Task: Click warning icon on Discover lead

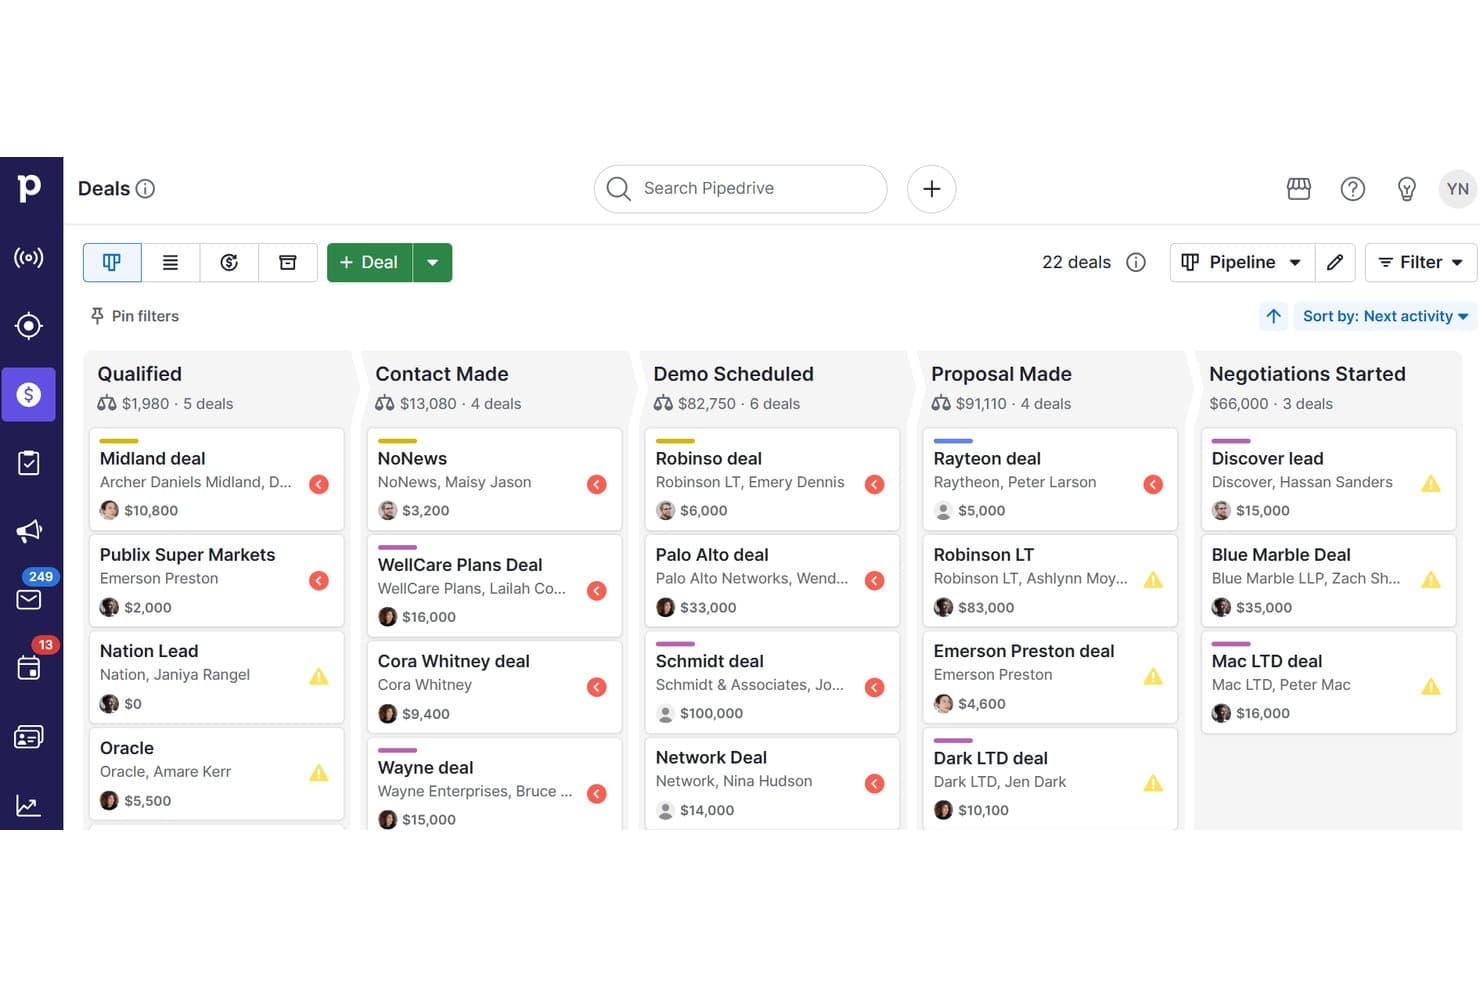Action: click(x=1431, y=484)
